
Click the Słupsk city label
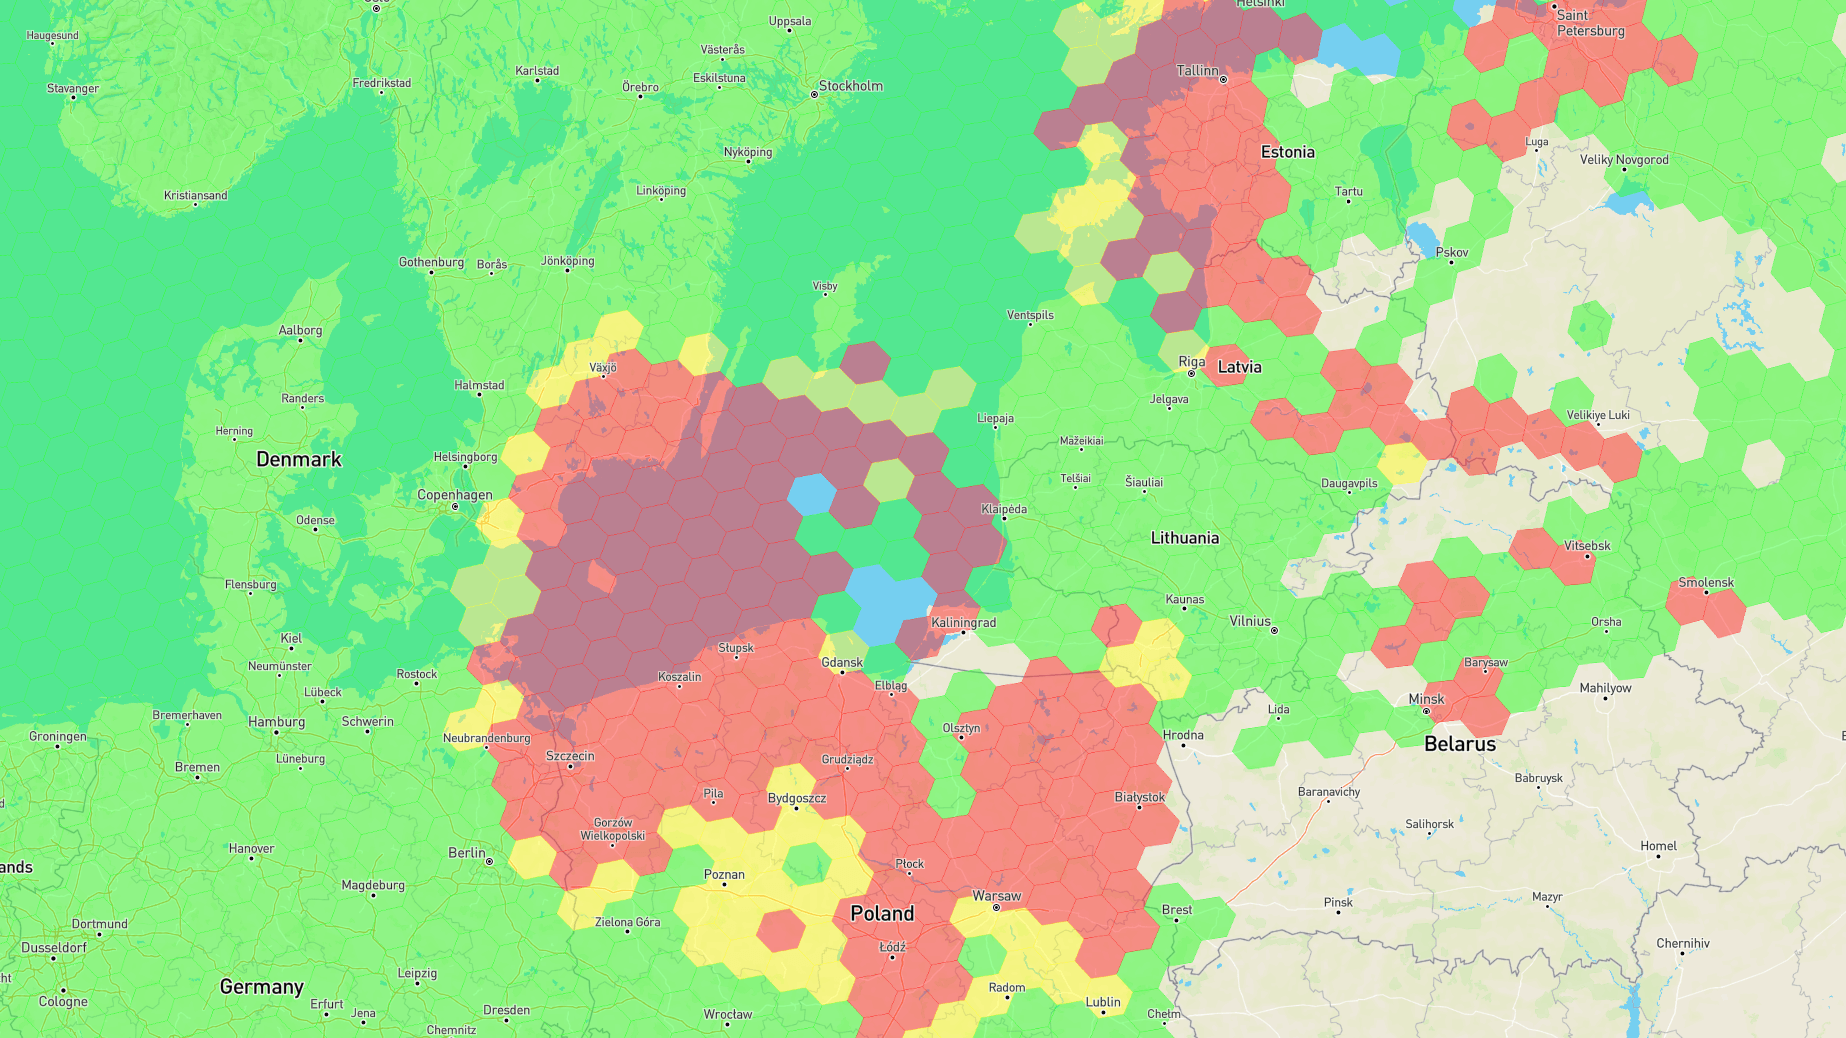(x=735, y=648)
